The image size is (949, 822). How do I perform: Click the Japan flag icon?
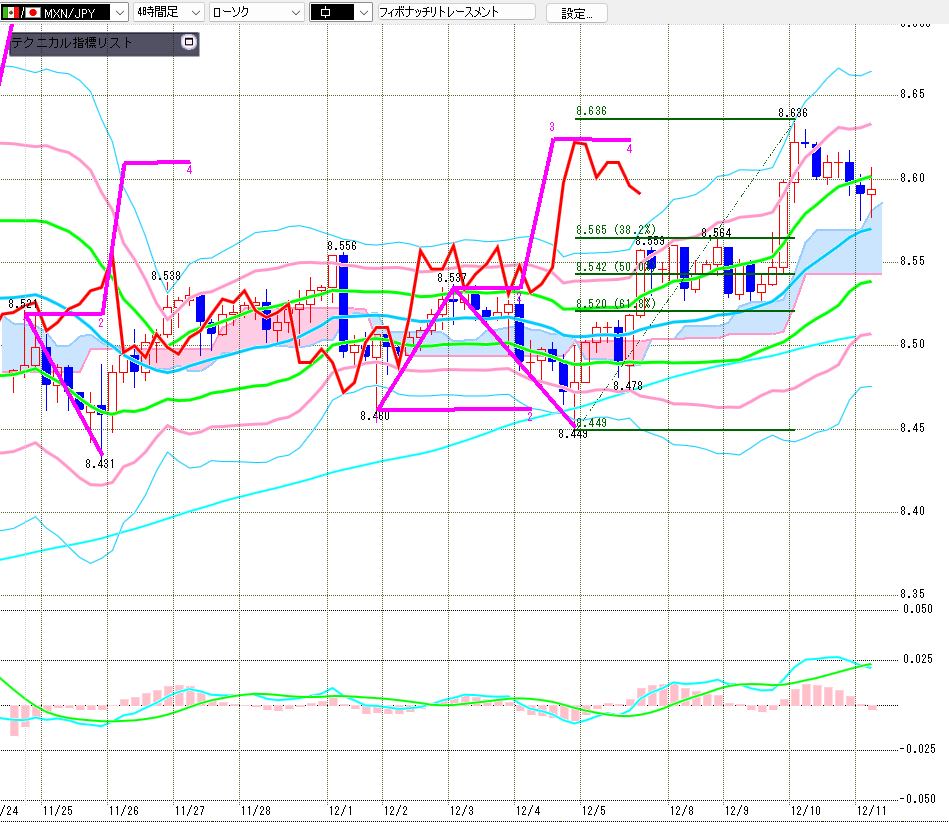pyautogui.click(x=33, y=13)
